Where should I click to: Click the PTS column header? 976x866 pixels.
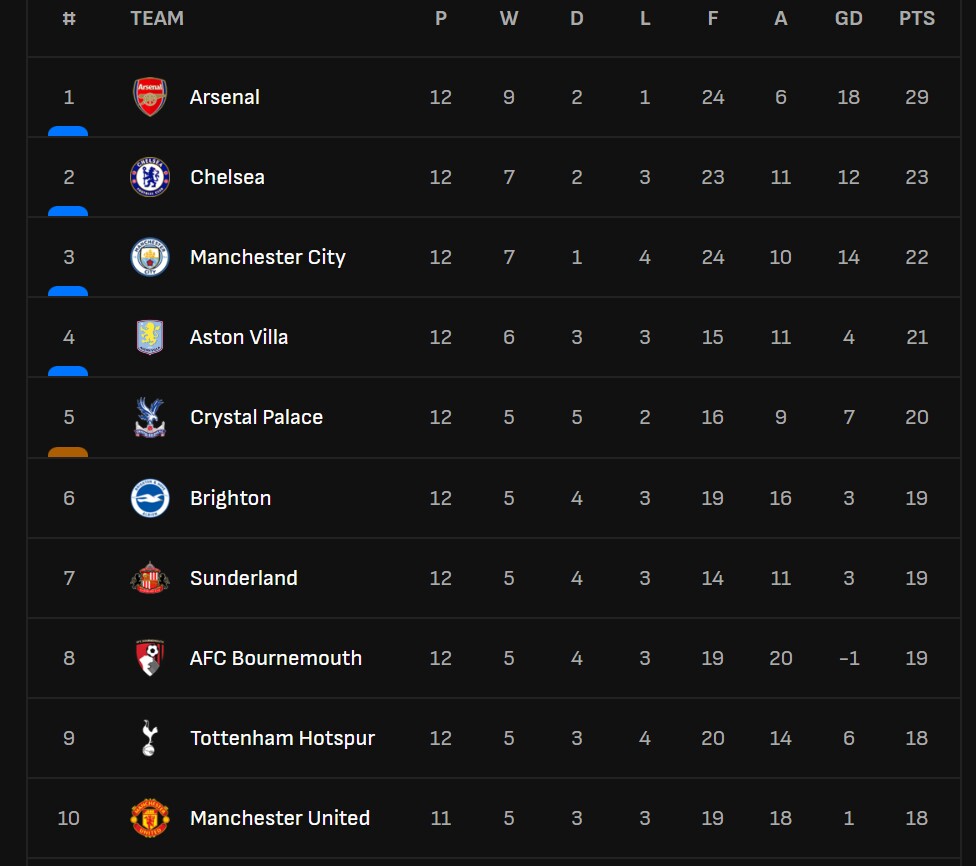click(917, 18)
